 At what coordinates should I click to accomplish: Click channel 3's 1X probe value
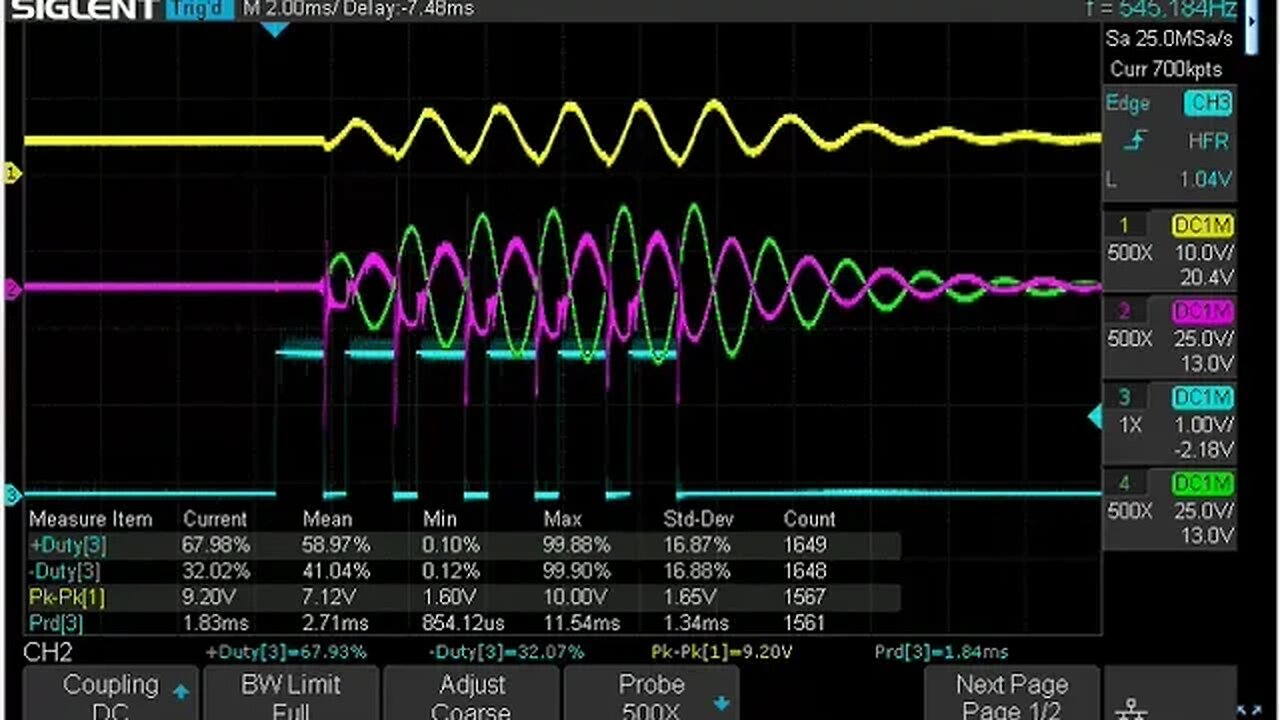click(x=1130, y=425)
